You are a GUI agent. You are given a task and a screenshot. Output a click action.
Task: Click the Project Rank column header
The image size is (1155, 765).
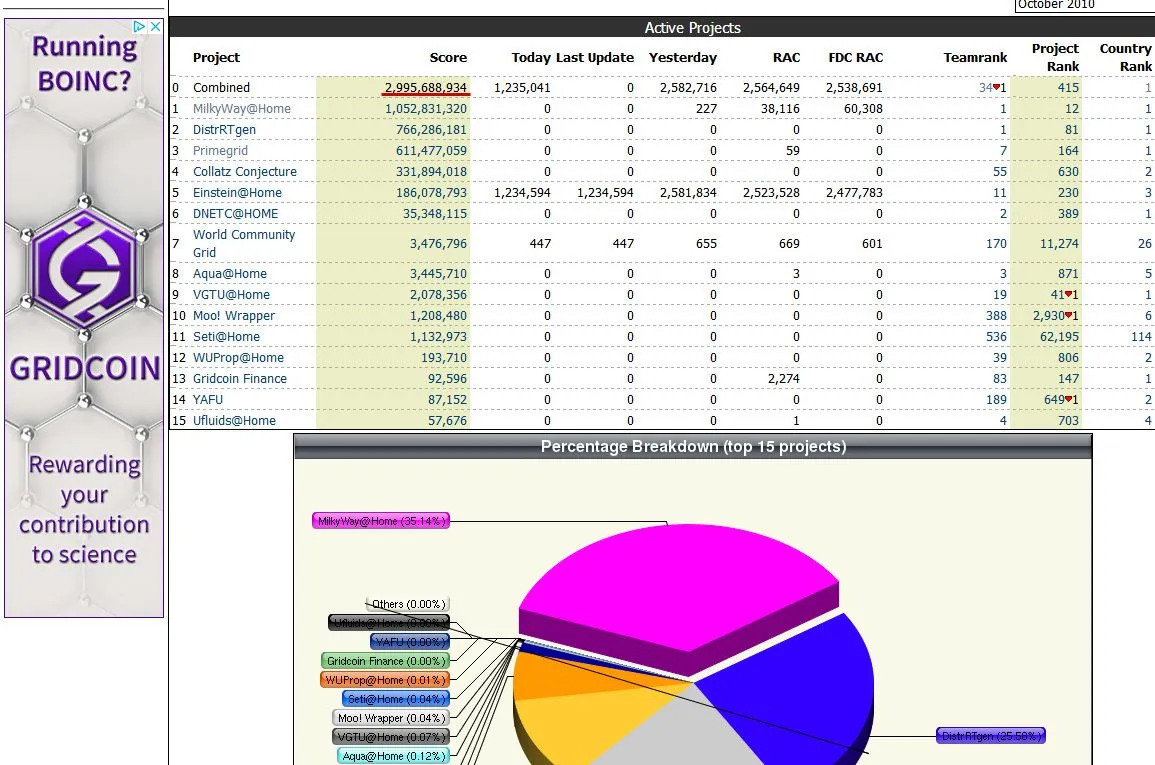coord(1056,57)
